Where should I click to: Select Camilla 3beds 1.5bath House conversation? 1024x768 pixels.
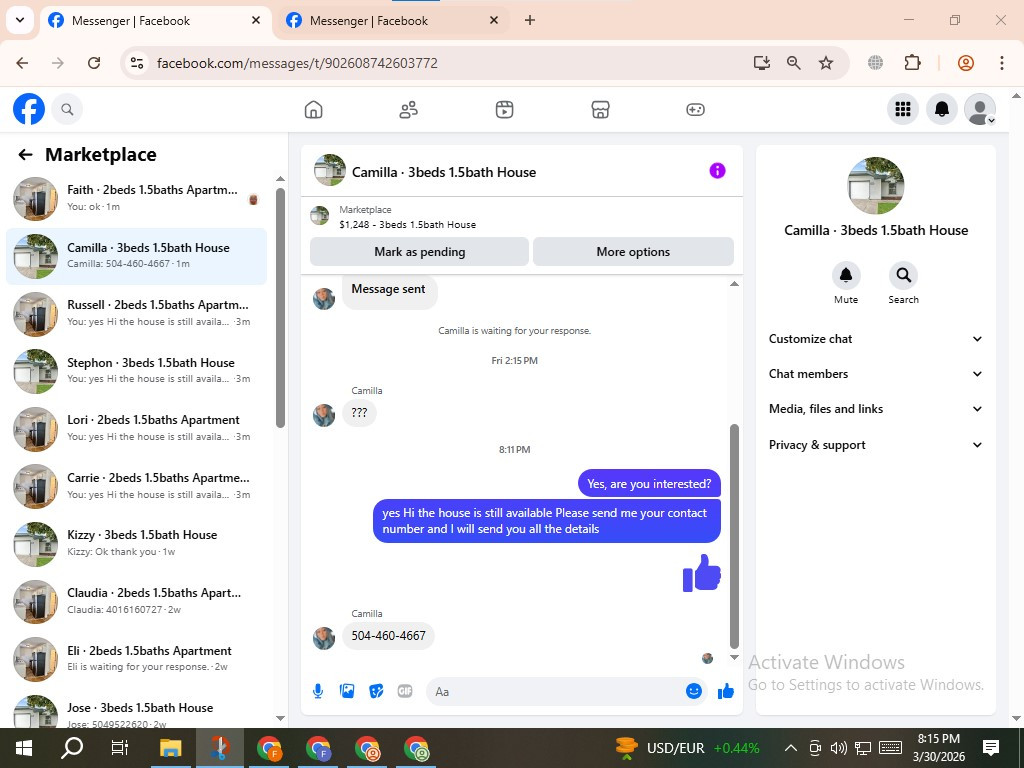pyautogui.click(x=136, y=256)
